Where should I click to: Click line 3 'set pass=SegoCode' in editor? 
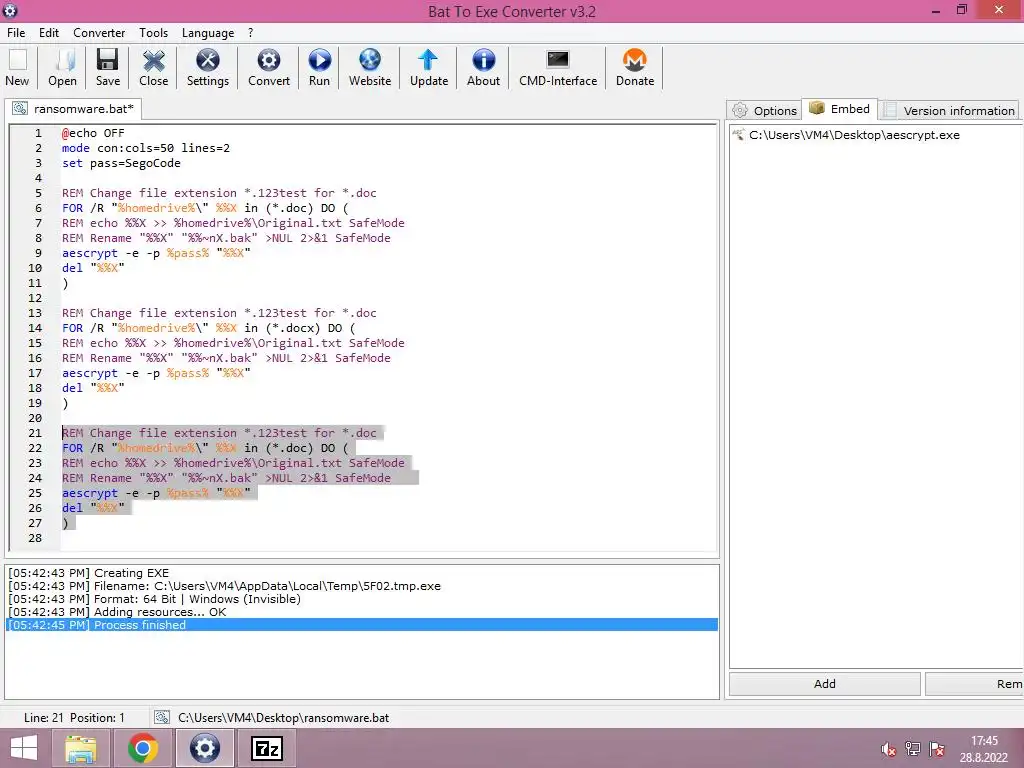point(121,163)
